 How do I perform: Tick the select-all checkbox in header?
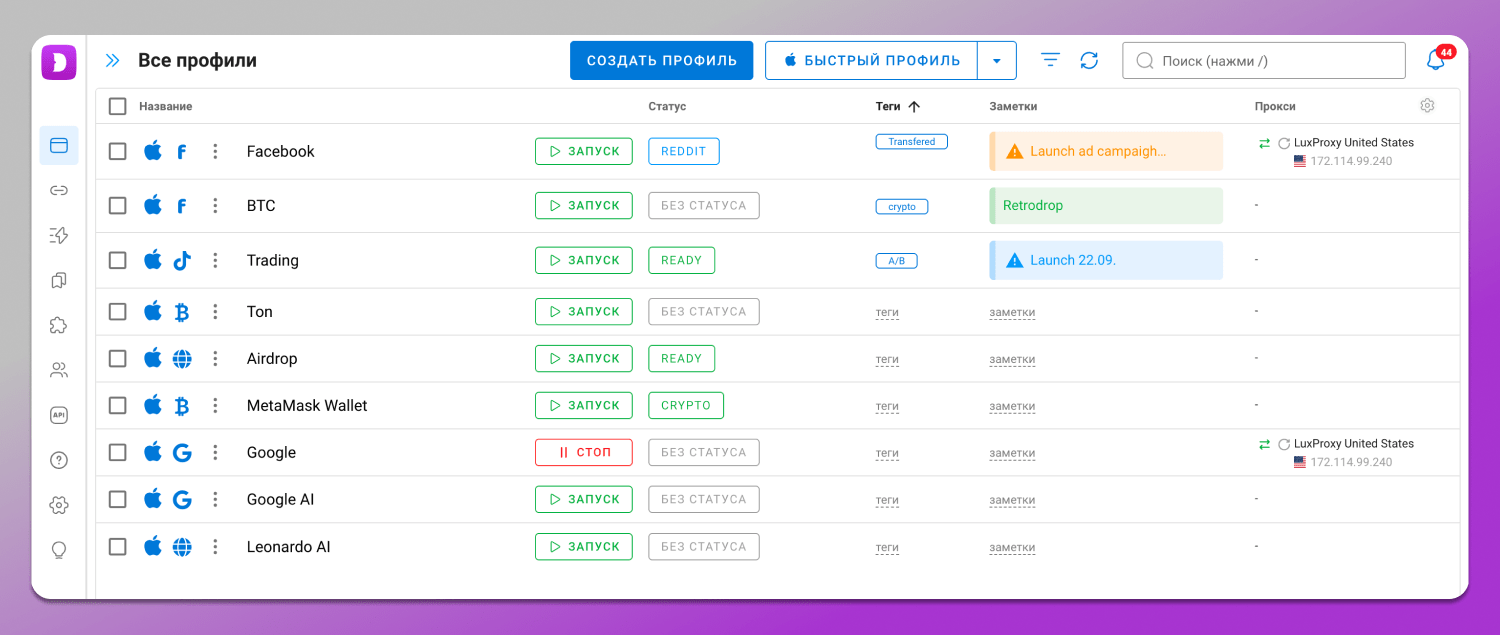[118, 106]
